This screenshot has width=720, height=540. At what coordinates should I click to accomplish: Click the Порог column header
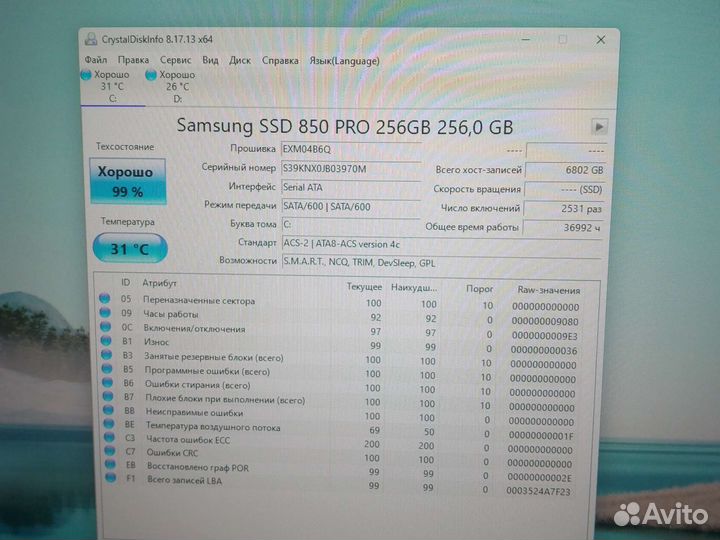coord(479,289)
